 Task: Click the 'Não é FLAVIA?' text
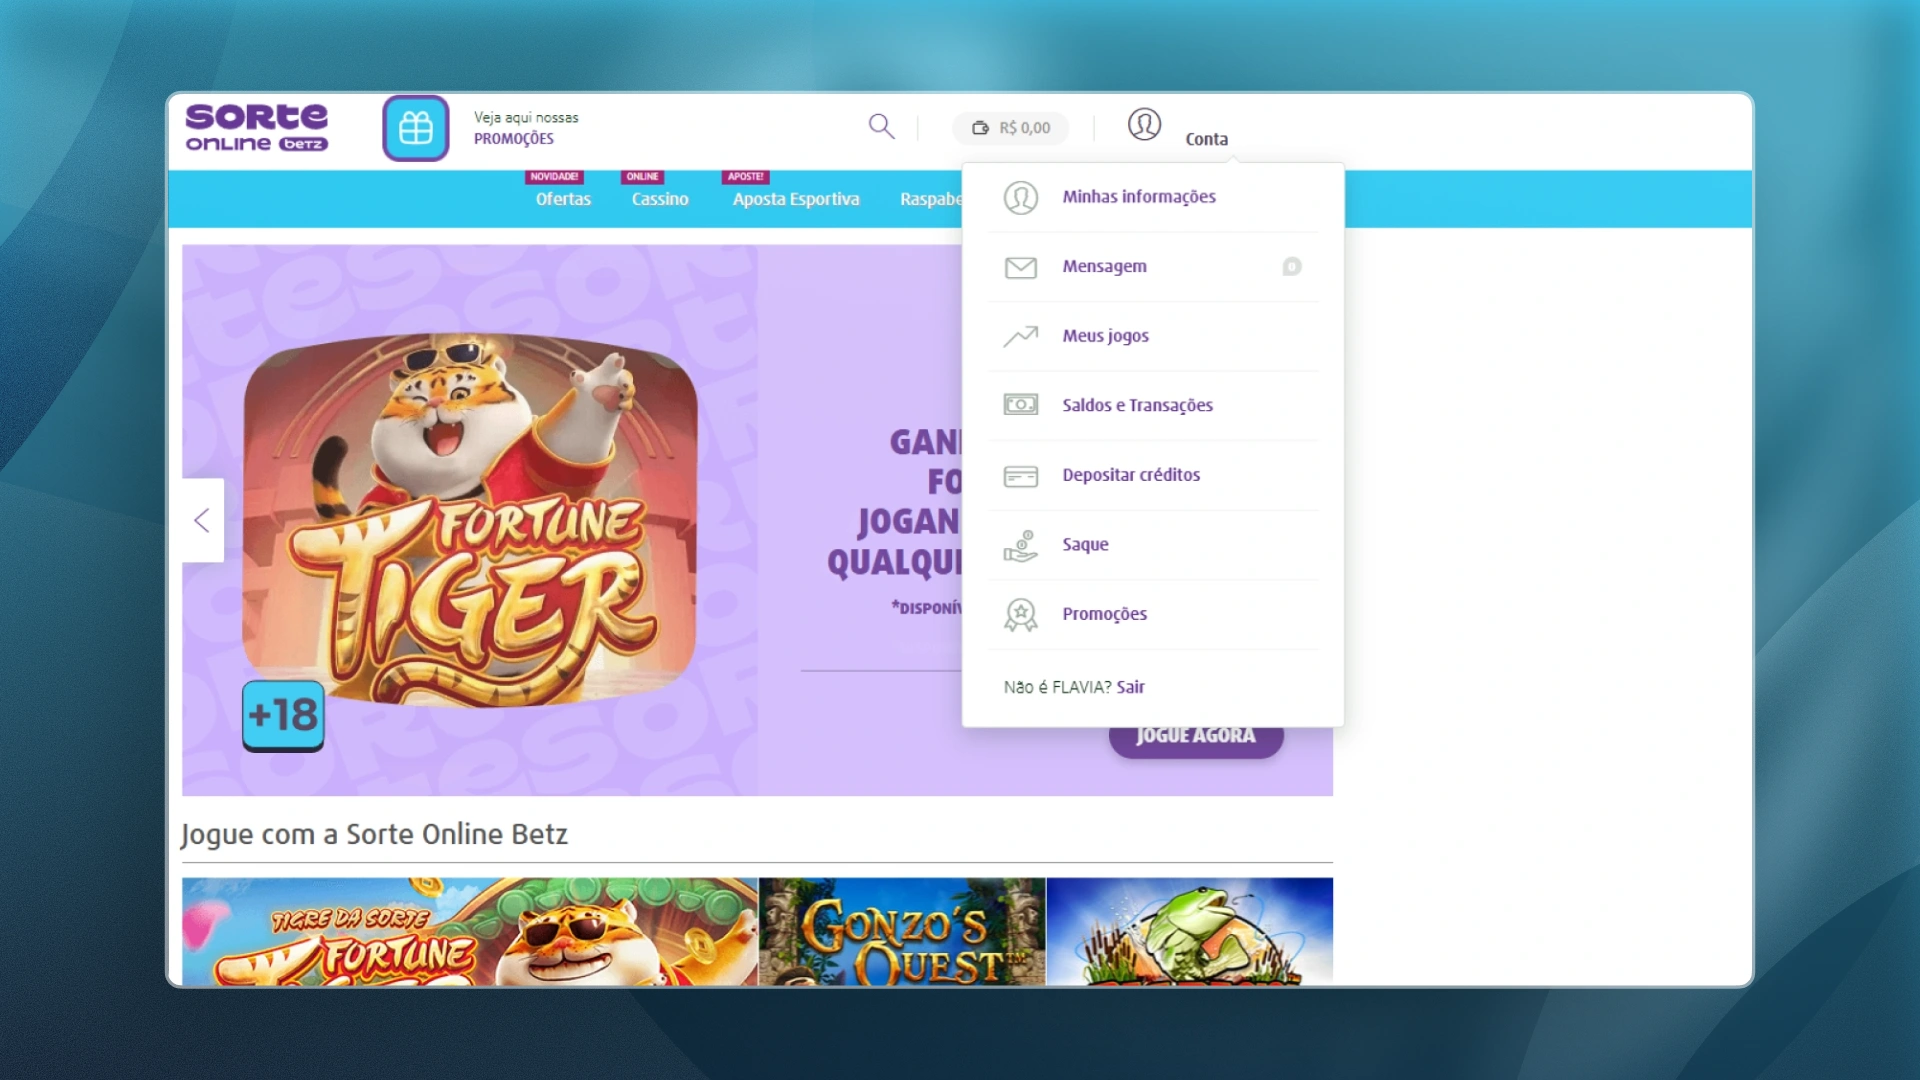(x=1057, y=687)
